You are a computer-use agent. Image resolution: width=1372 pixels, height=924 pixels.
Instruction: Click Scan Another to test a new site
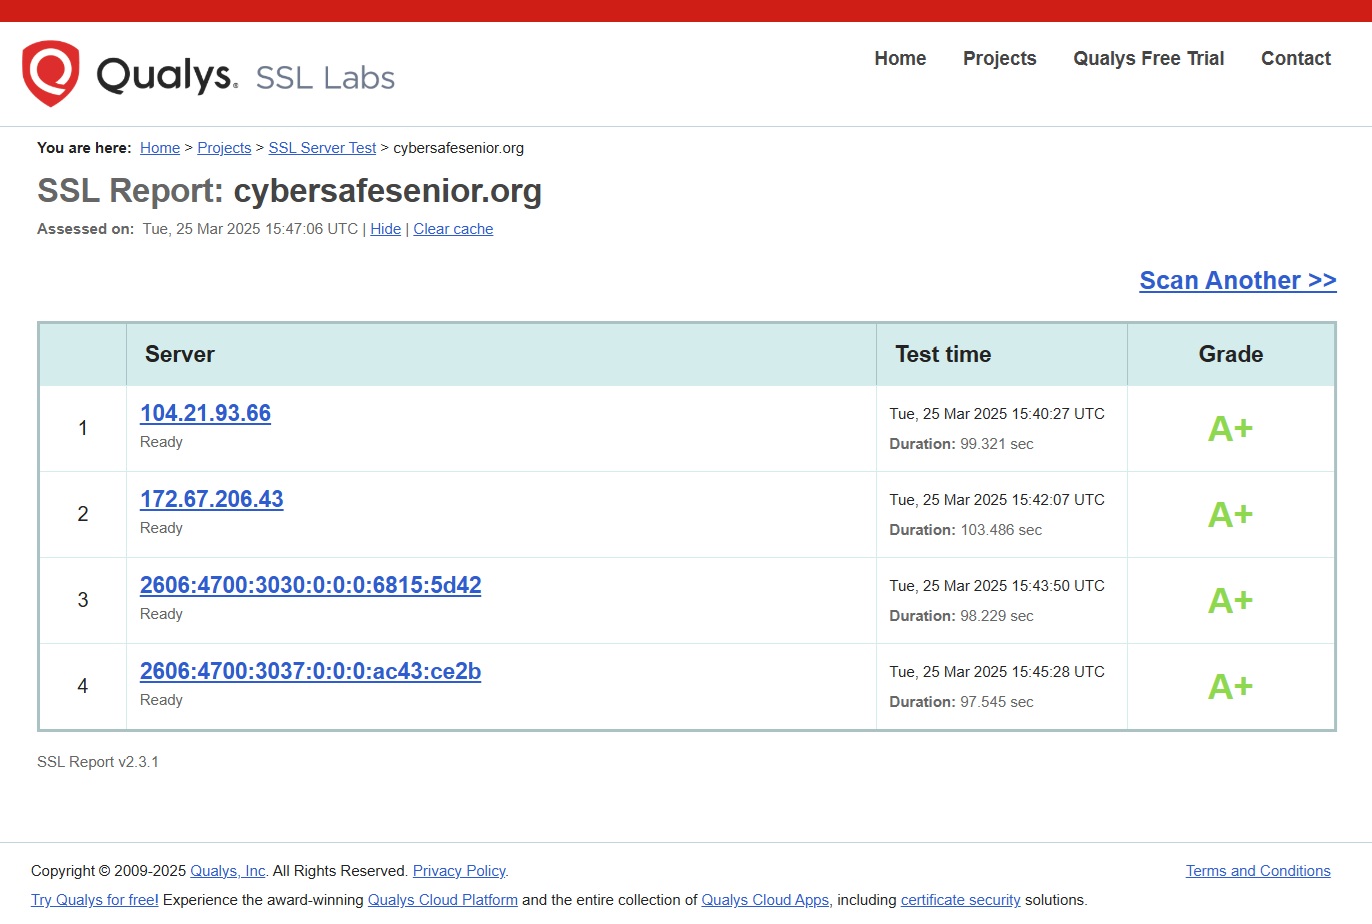click(1237, 280)
